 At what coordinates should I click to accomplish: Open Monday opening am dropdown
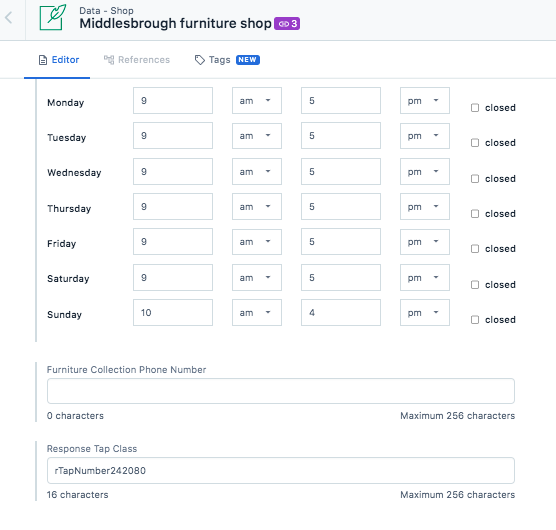[257, 101]
